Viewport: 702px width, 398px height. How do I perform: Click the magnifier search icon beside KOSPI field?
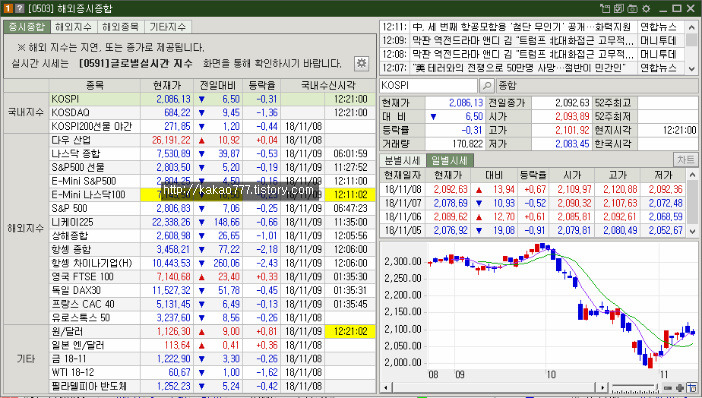pos(487,86)
